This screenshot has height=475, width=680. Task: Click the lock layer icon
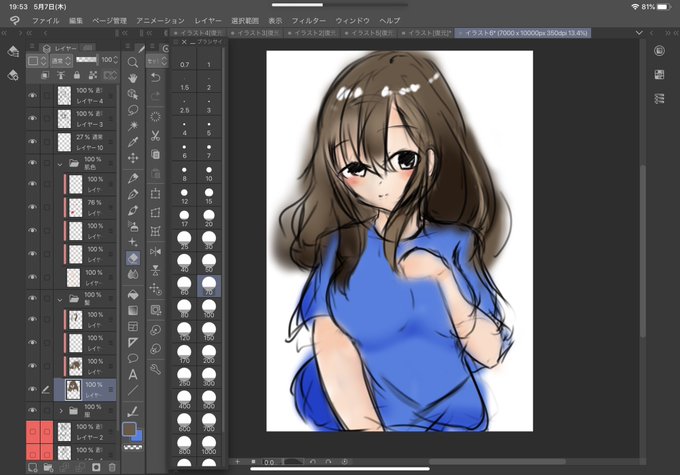77,75
